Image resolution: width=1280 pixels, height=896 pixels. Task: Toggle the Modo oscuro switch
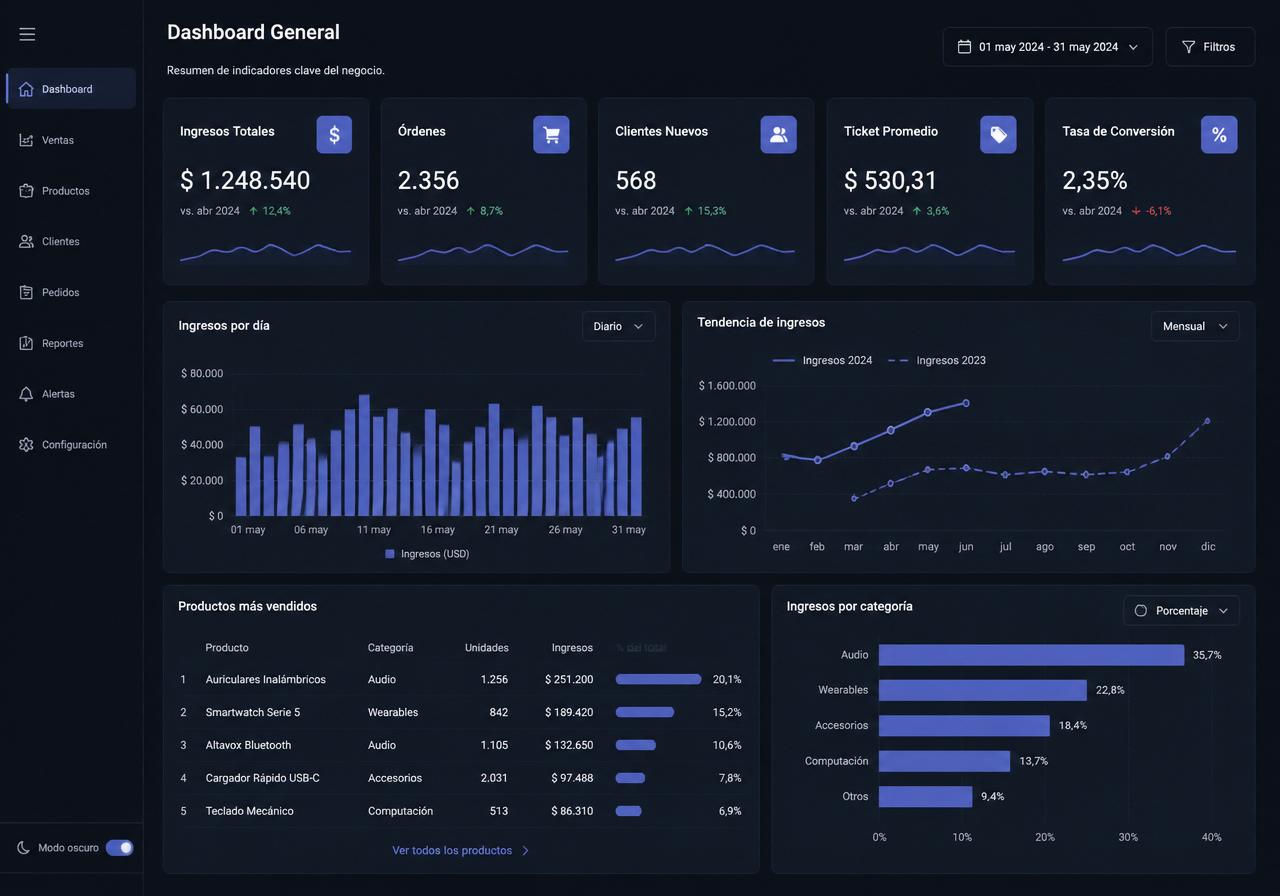pyautogui.click(x=119, y=848)
